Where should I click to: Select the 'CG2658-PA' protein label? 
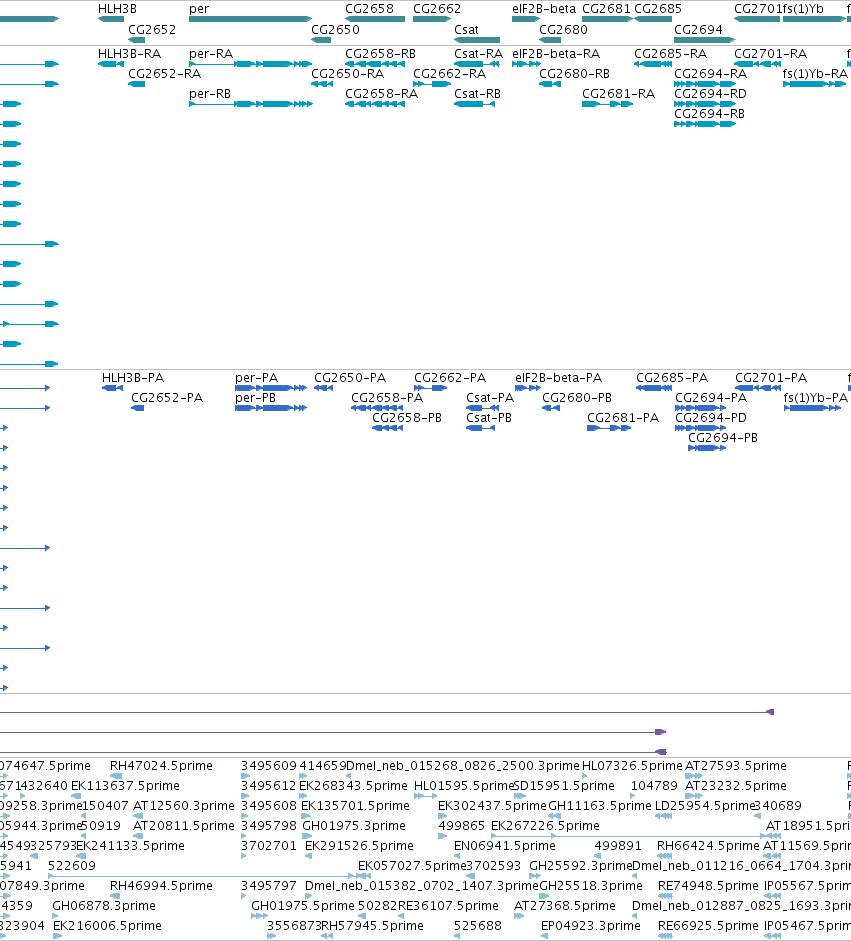(x=387, y=397)
